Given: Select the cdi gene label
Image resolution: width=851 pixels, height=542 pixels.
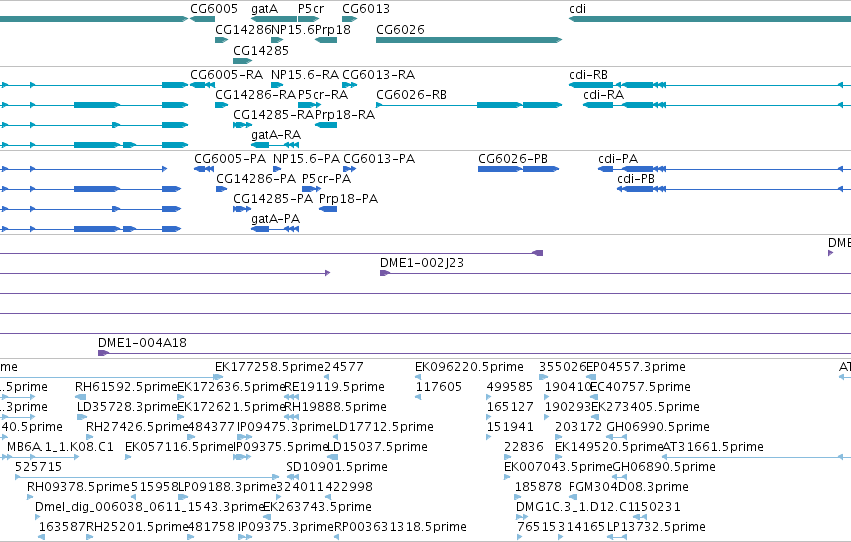Looking at the screenshot, I should pos(577,9).
